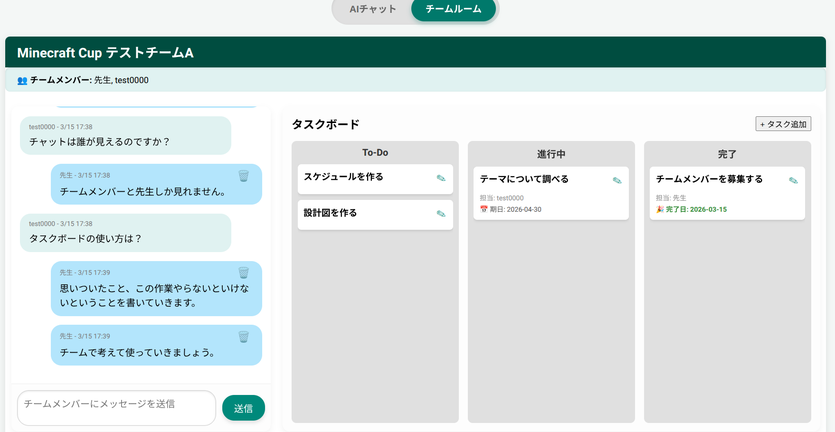835x432 pixels.
Task: Click the 先生 - 3/15 17:38 timestamp
Action: coord(85,175)
